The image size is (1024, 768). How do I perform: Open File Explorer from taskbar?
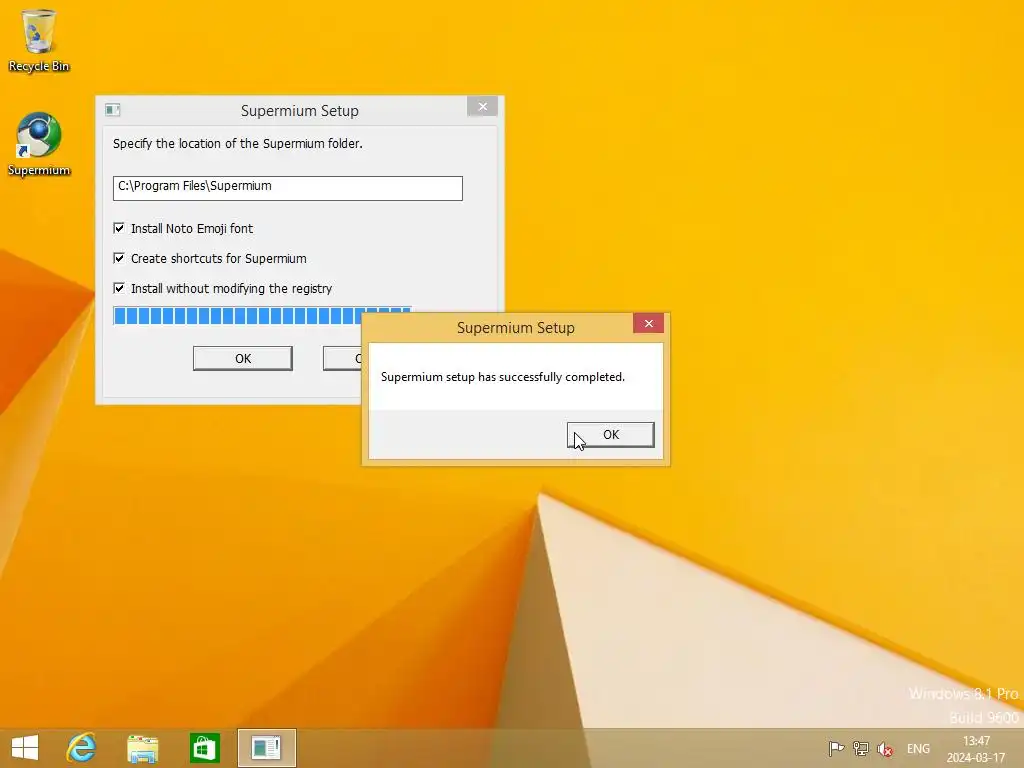click(142, 748)
